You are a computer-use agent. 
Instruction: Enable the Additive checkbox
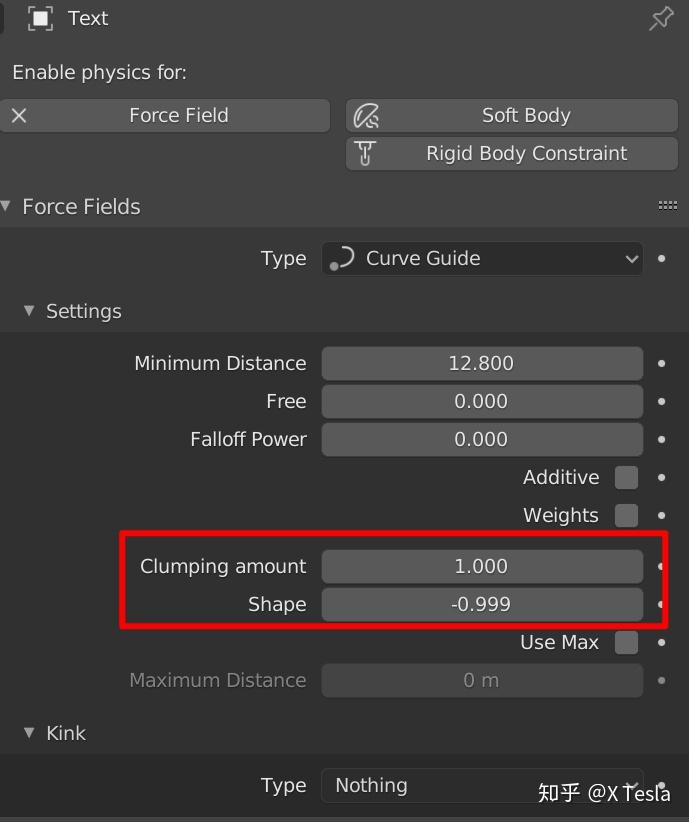tap(626, 477)
